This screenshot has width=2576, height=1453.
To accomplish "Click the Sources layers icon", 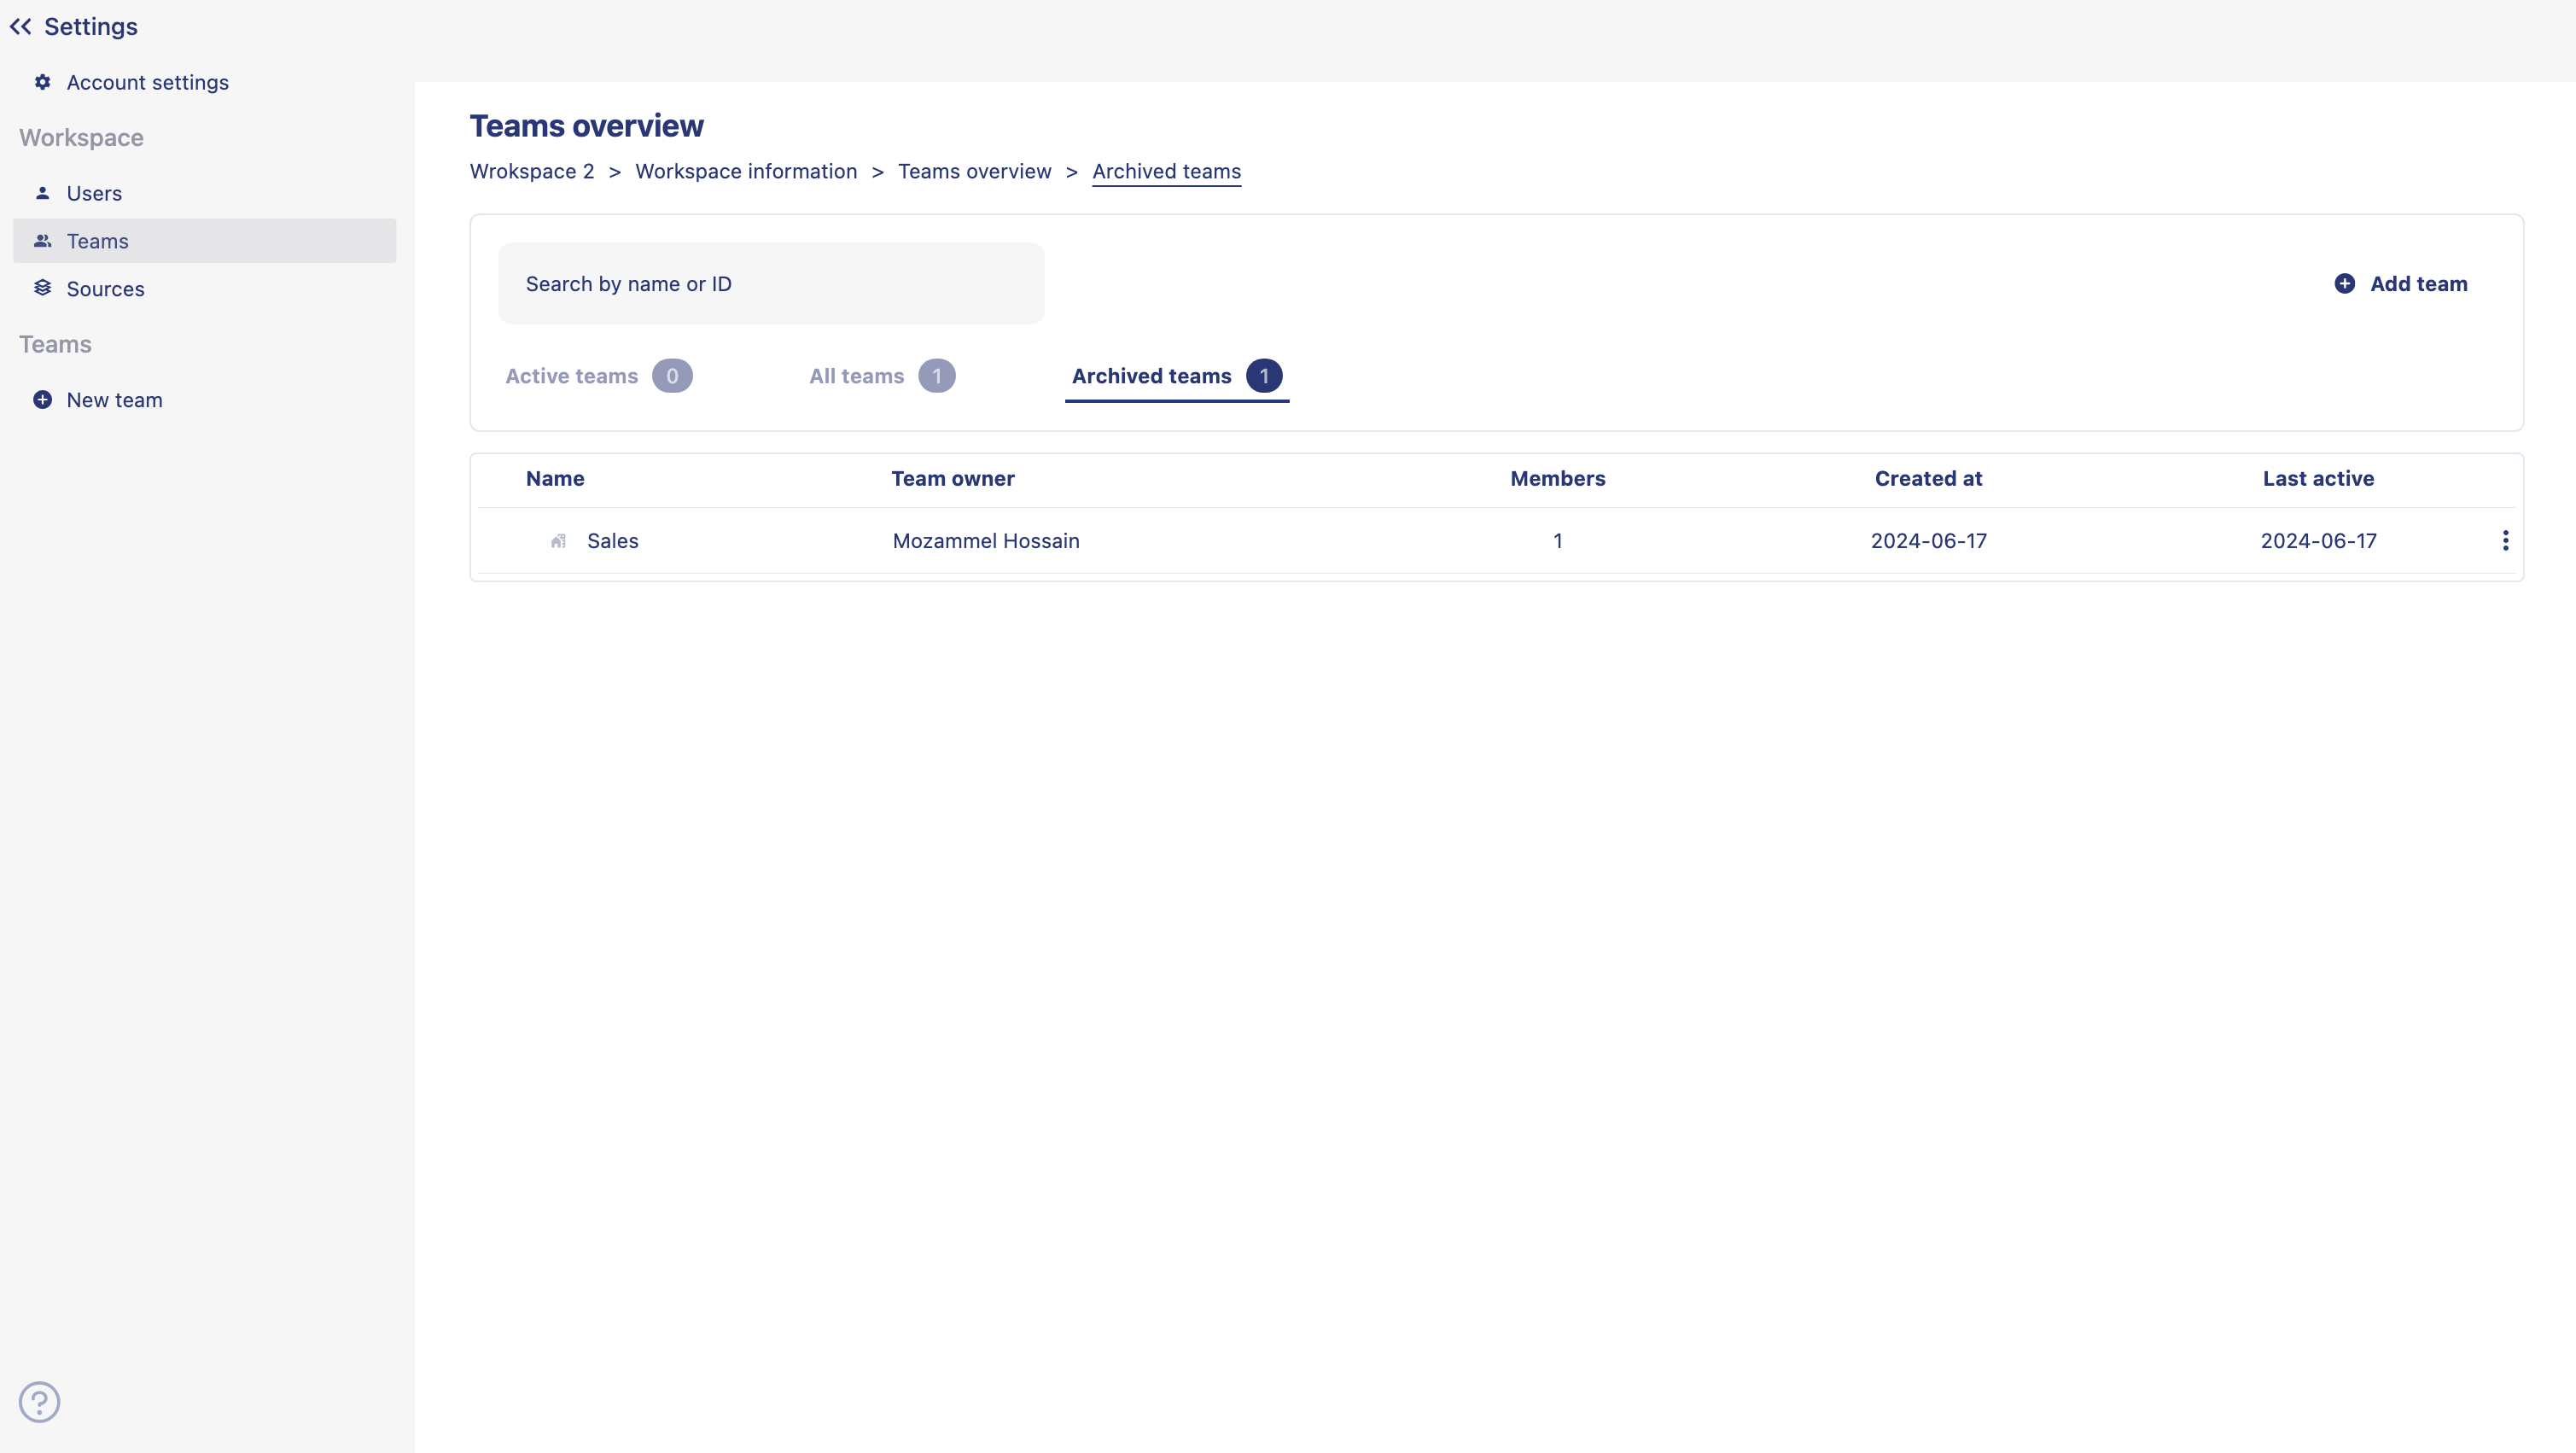I will point(42,288).
